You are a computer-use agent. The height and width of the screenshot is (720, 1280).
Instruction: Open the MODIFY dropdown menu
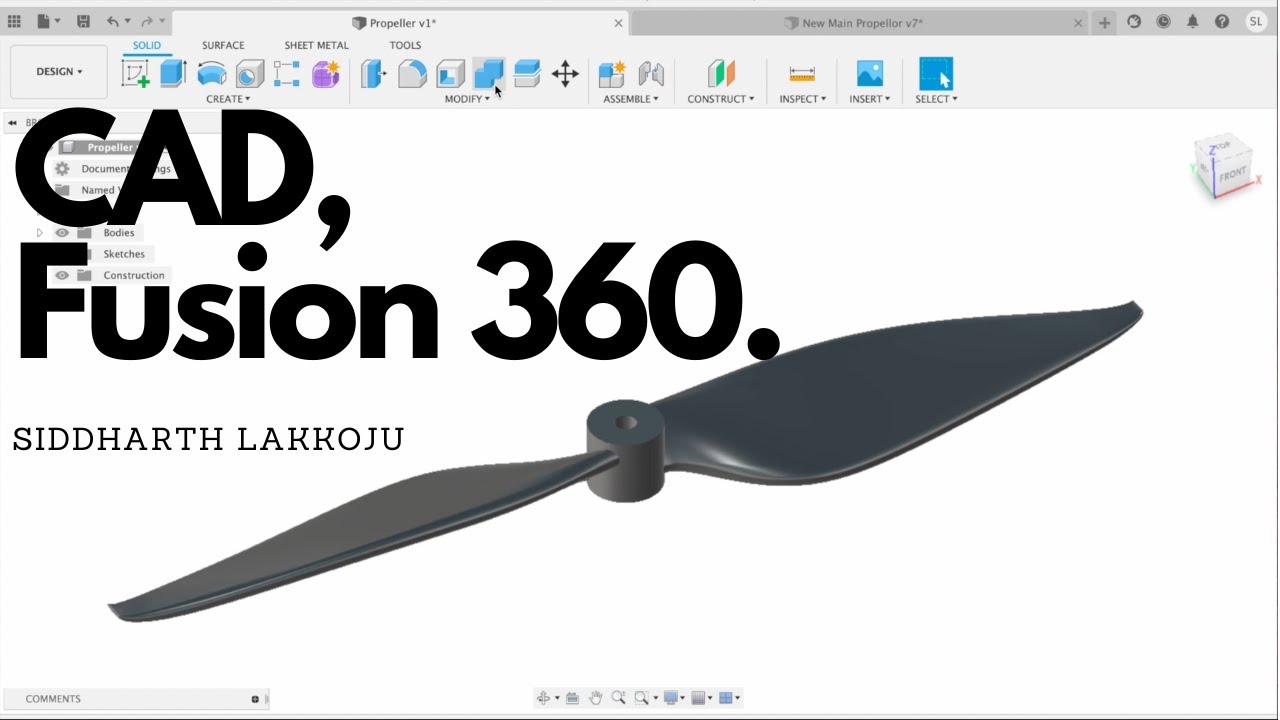[x=467, y=99]
